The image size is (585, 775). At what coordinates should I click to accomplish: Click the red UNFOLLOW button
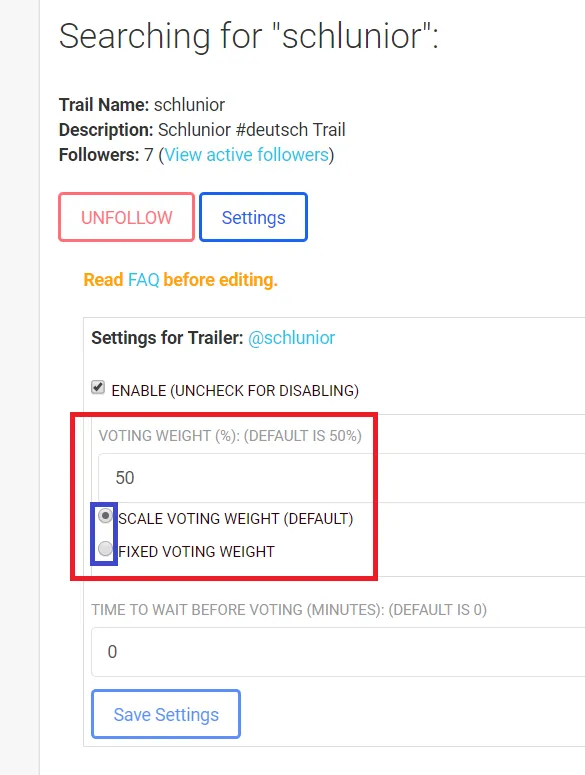pos(126,217)
